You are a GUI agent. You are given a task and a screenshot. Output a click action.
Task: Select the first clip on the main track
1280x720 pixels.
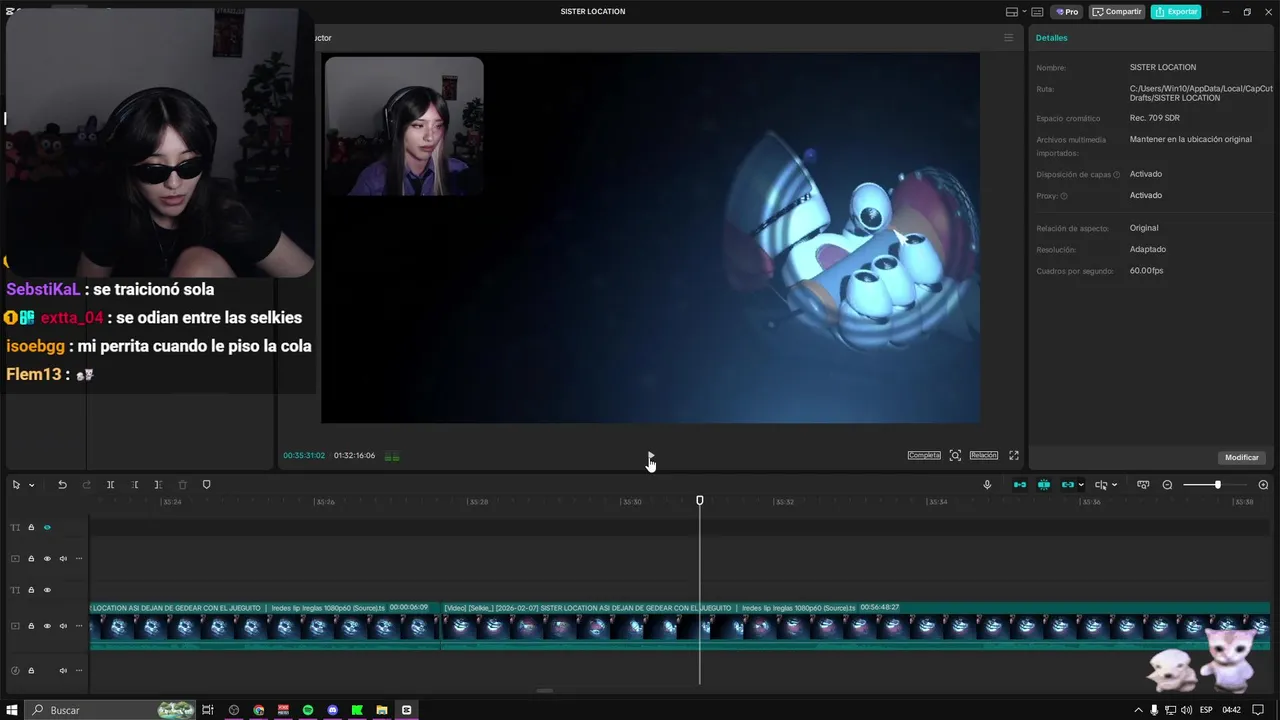point(264,625)
